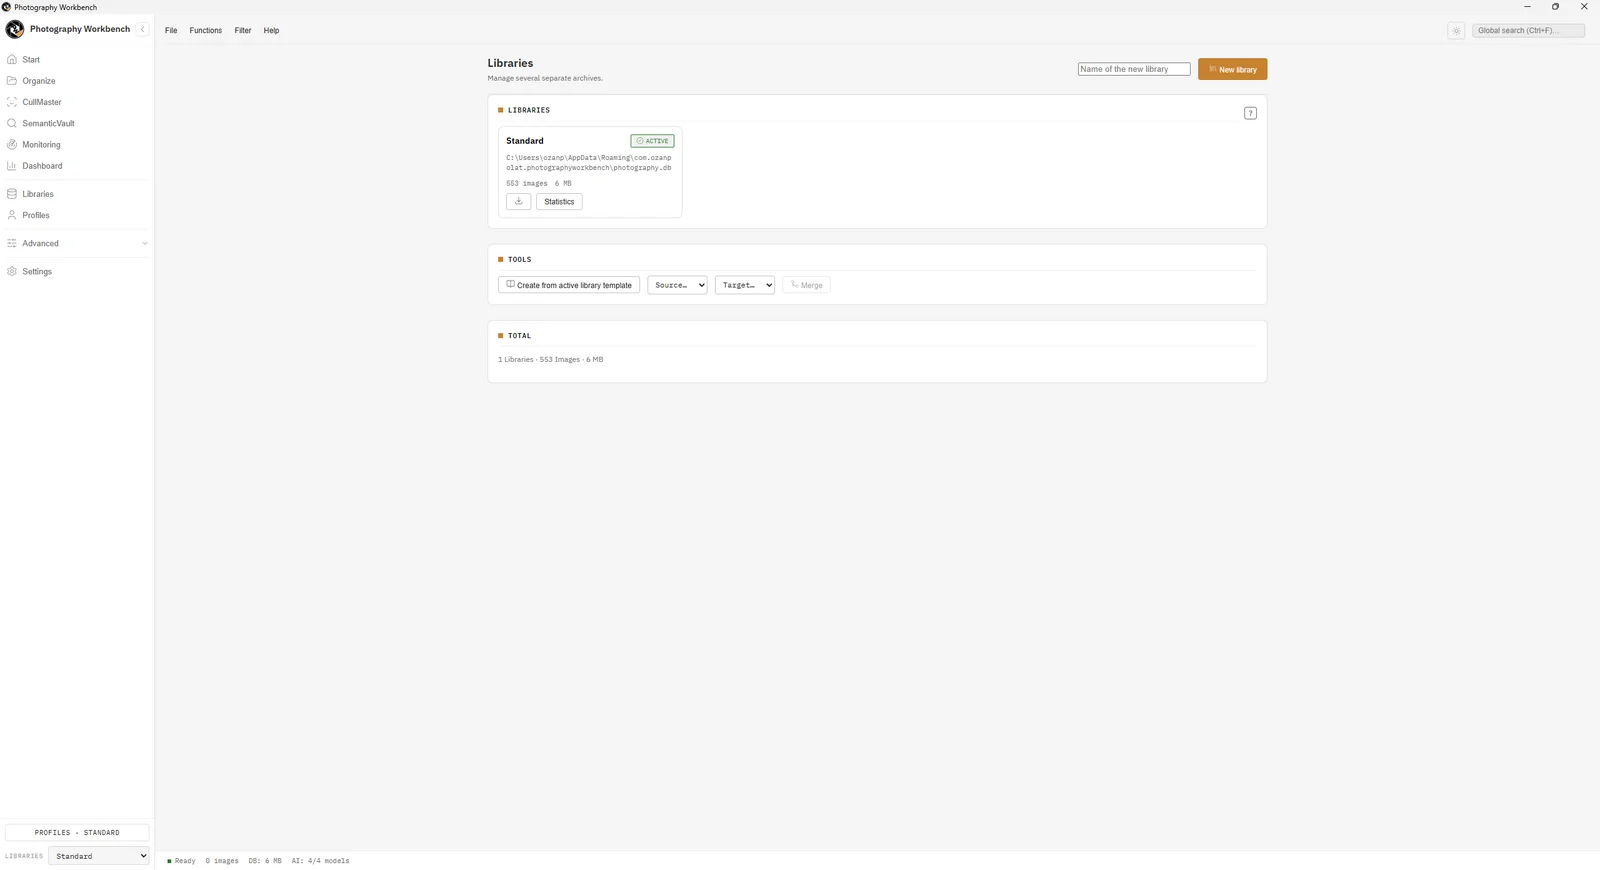Image resolution: width=1600 pixels, height=870 pixels.
Task: Go to Organize in the sidebar
Action: click(x=77, y=81)
